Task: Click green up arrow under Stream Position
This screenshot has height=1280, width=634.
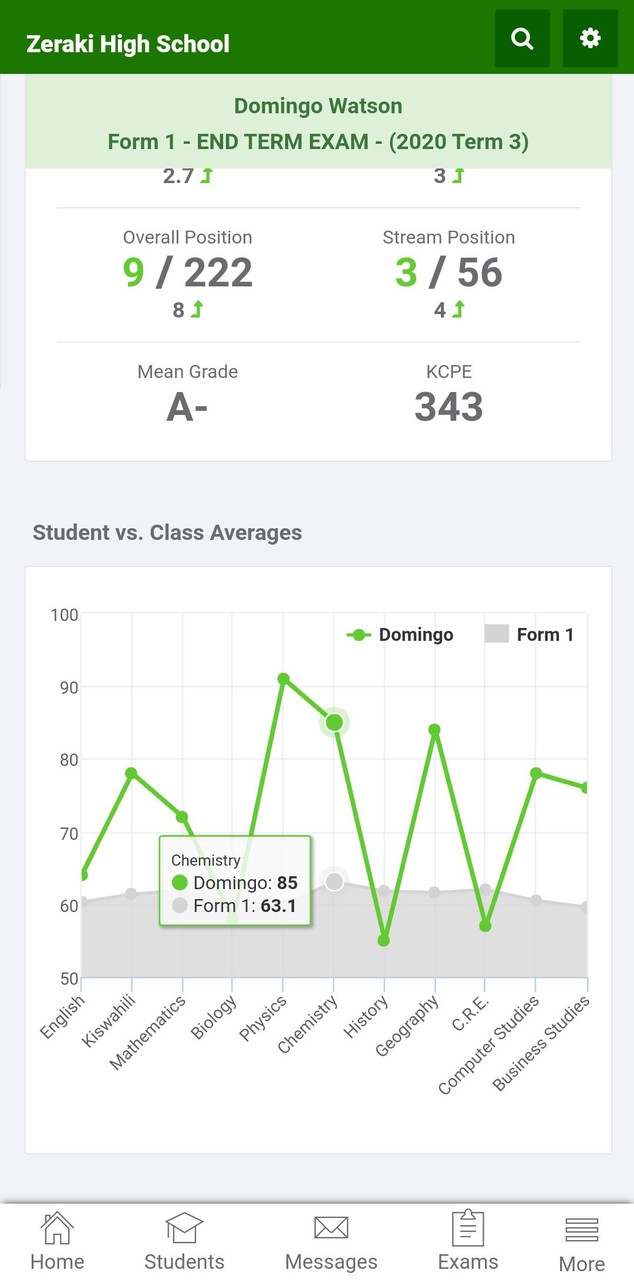Action: tap(458, 310)
